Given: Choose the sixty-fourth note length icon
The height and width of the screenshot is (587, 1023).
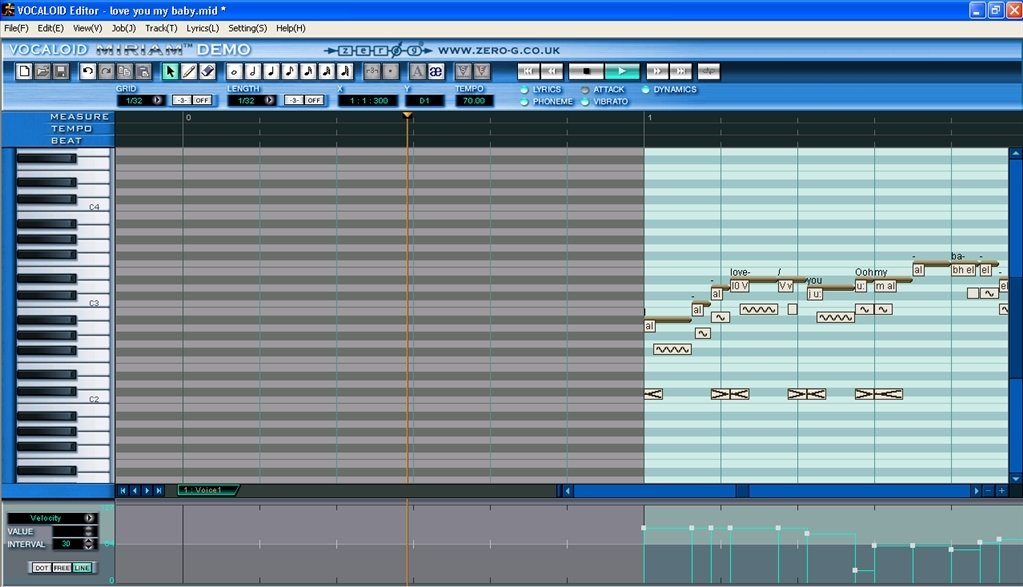Looking at the screenshot, I should [345, 71].
